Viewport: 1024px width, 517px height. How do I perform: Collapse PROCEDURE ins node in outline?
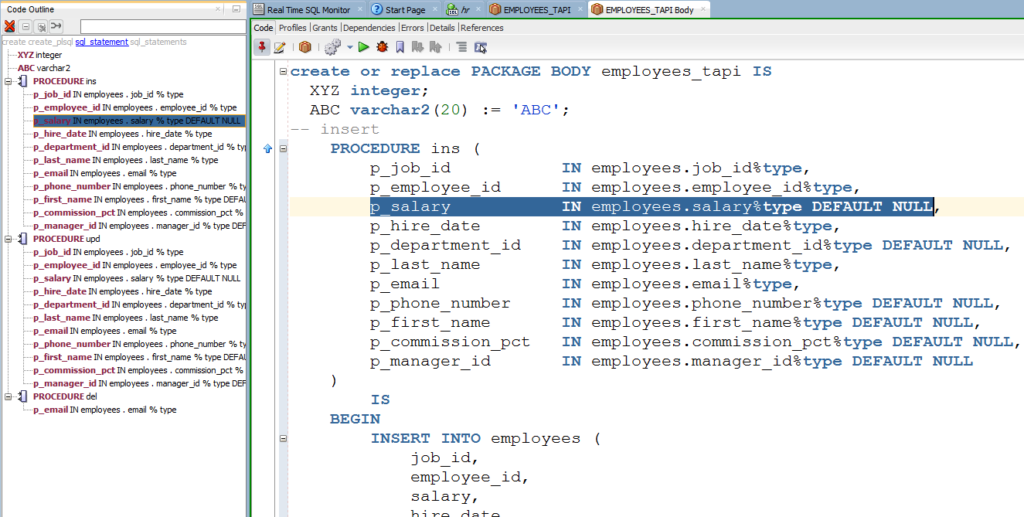[9, 80]
